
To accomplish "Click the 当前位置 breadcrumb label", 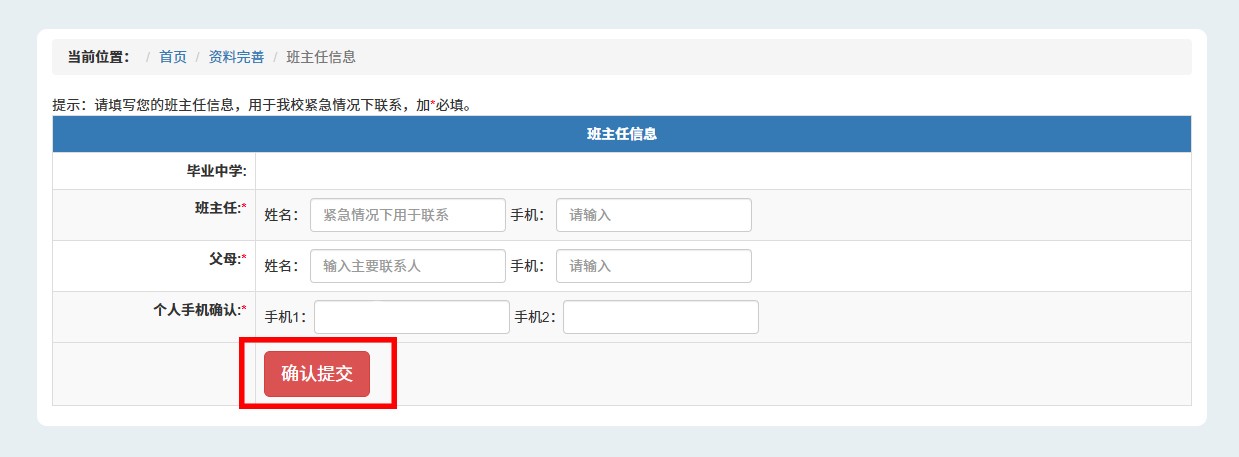I will [98, 57].
